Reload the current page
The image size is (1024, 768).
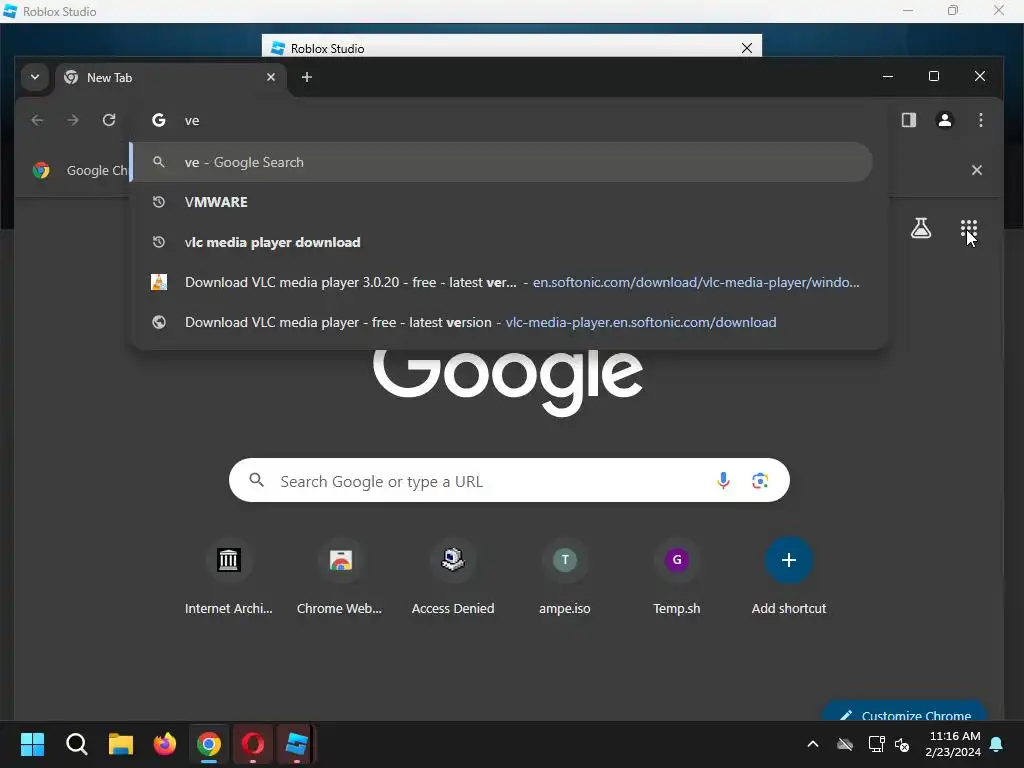(109, 120)
